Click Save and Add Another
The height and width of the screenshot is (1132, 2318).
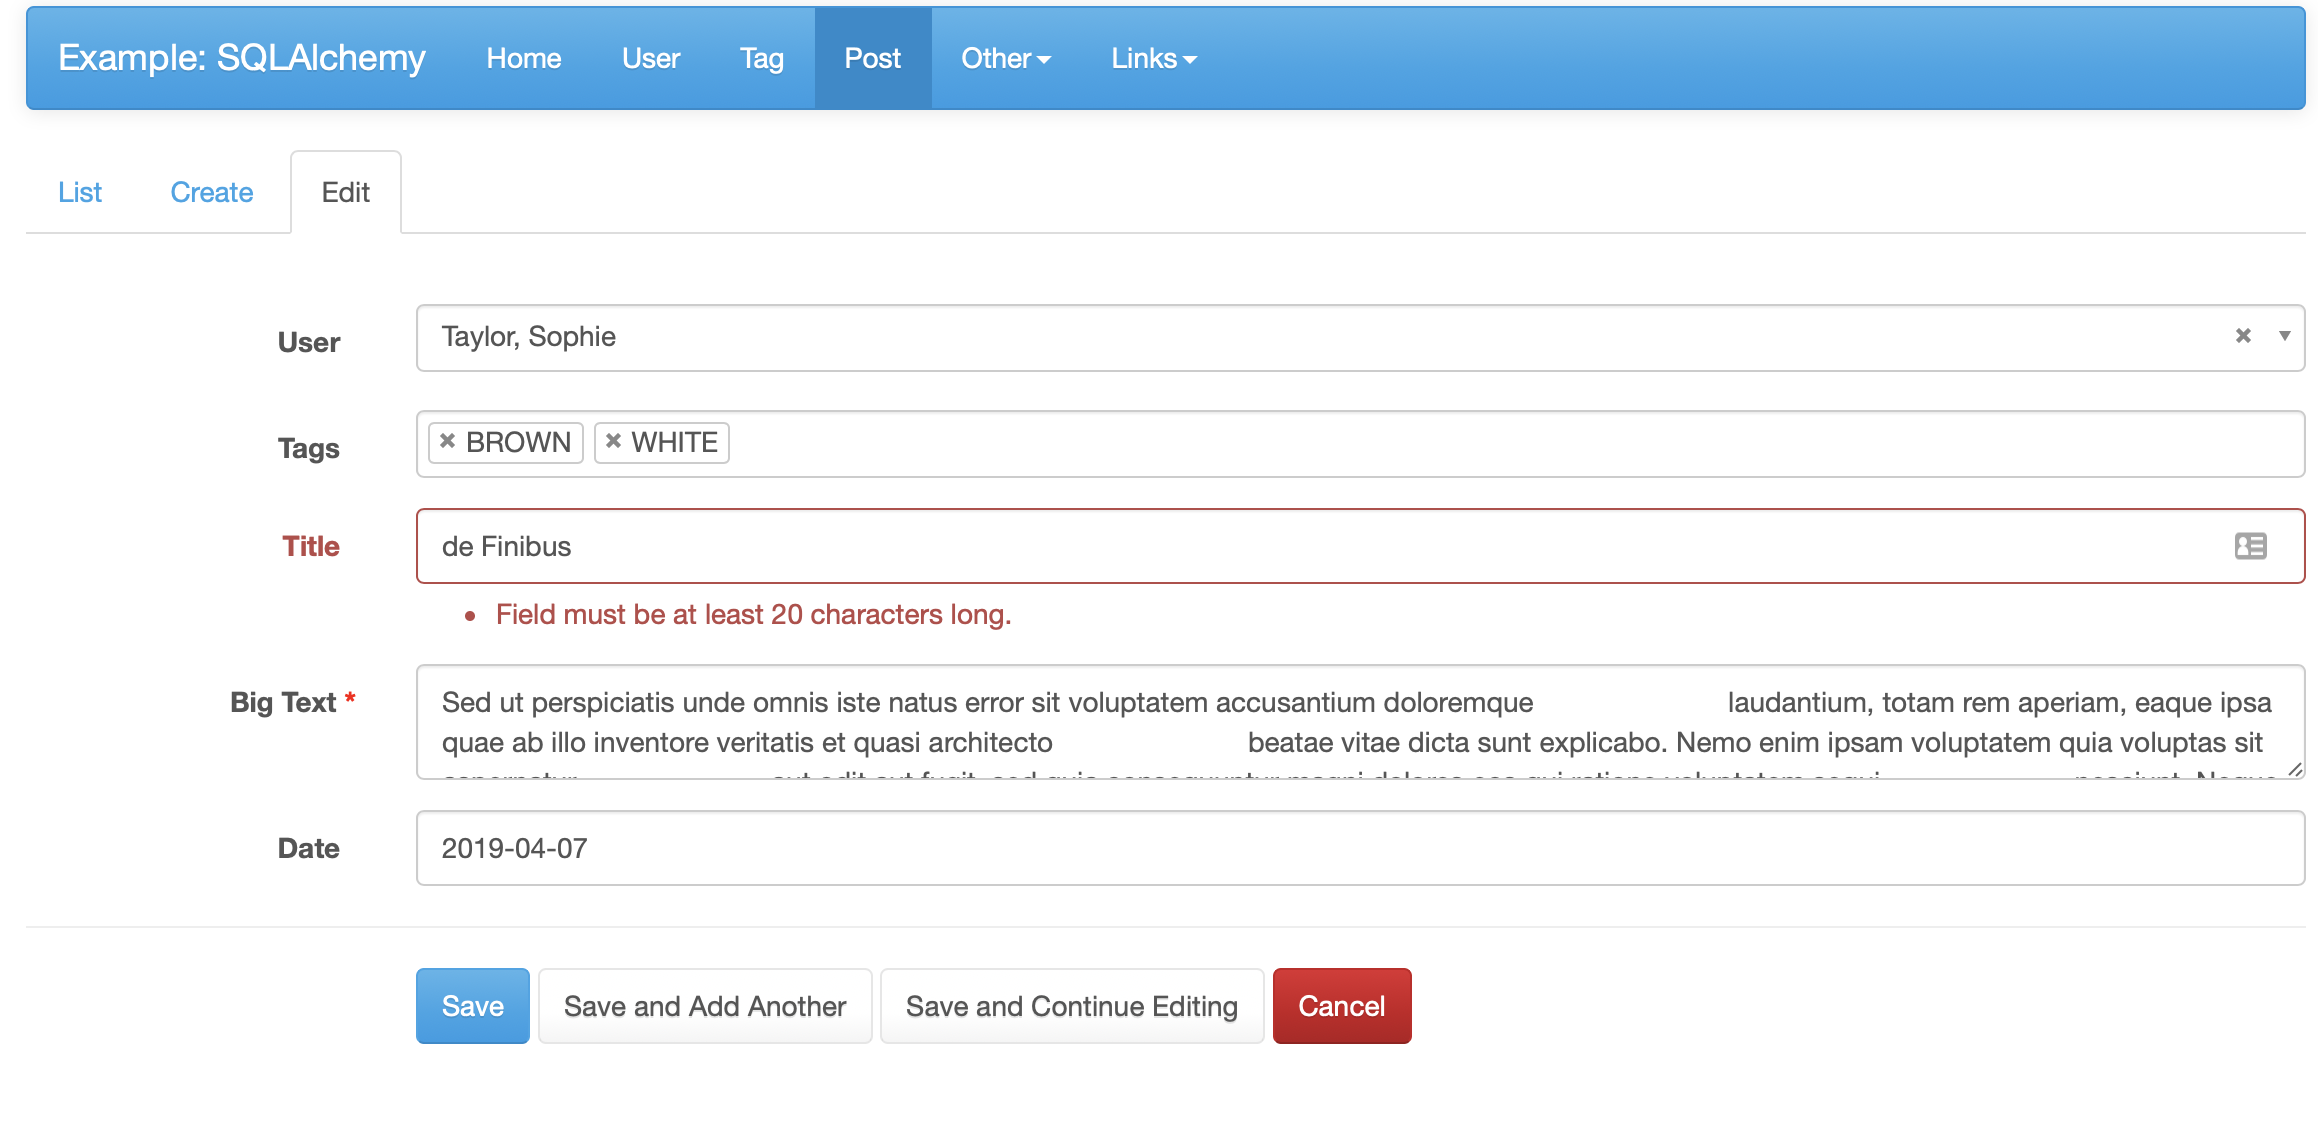point(704,1005)
